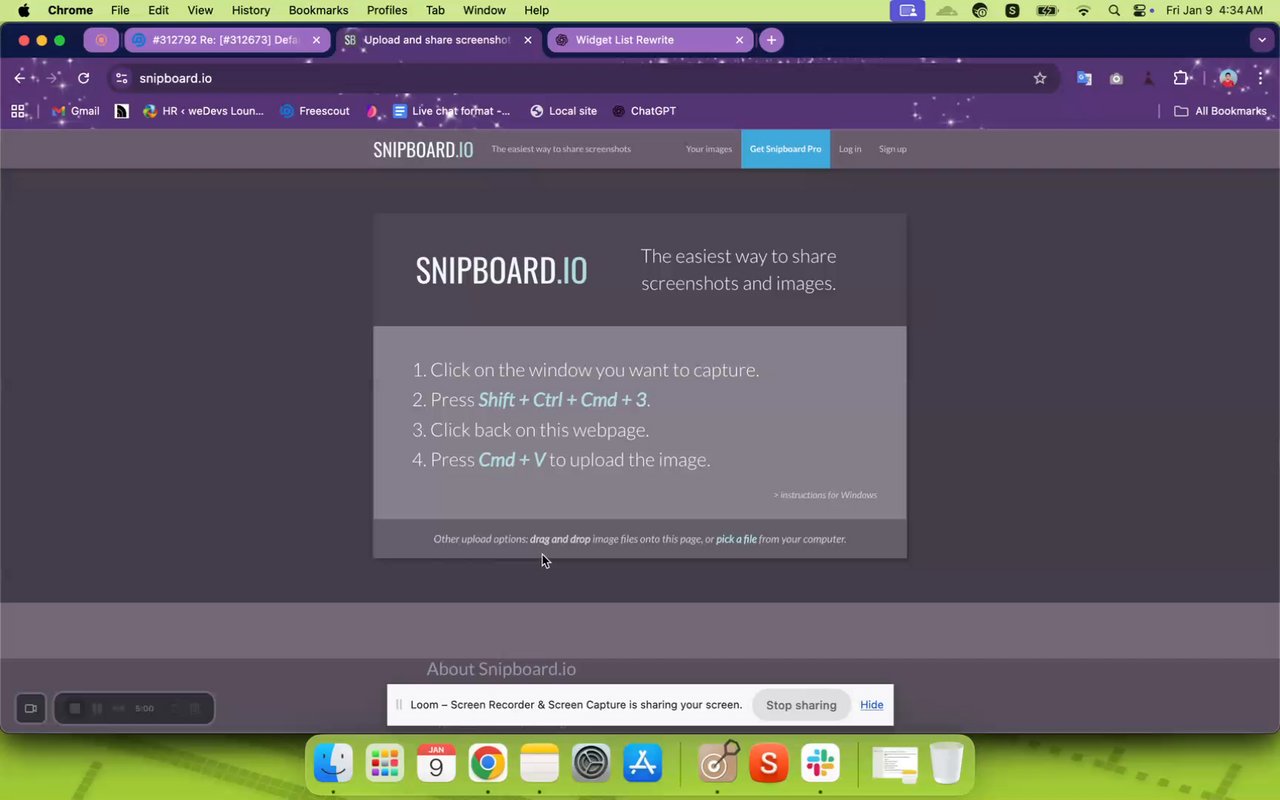Switch to the Widget List Rewrite tab

coord(650,40)
